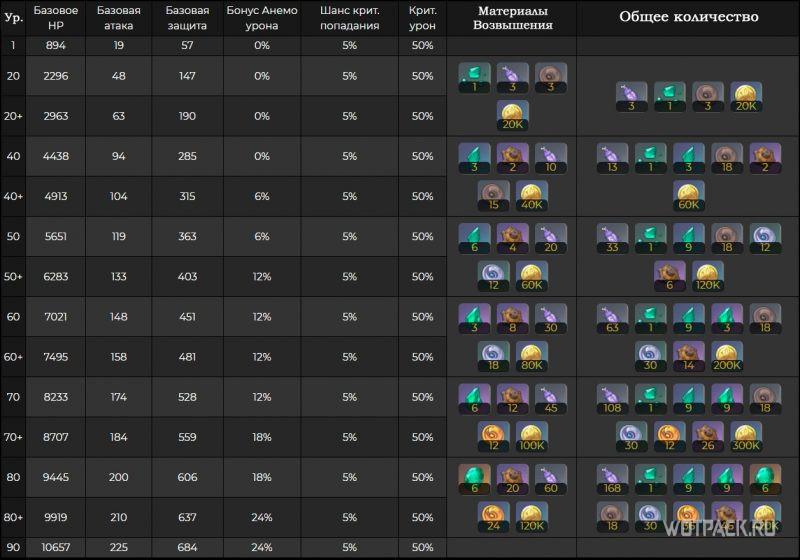Click the 'Общее количество' header

coord(689,17)
